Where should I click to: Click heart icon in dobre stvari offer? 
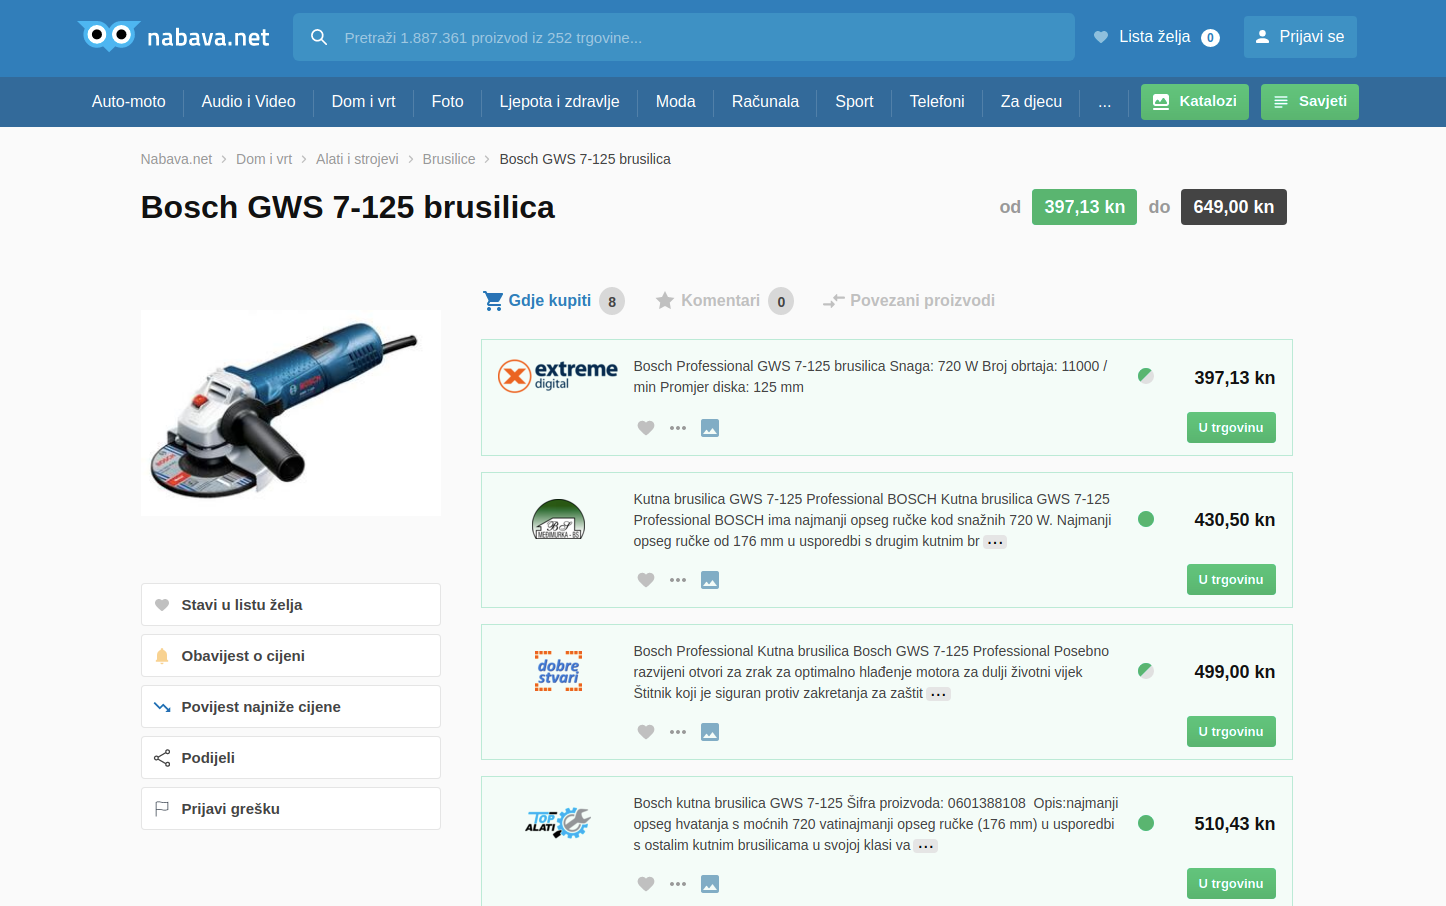click(x=646, y=732)
